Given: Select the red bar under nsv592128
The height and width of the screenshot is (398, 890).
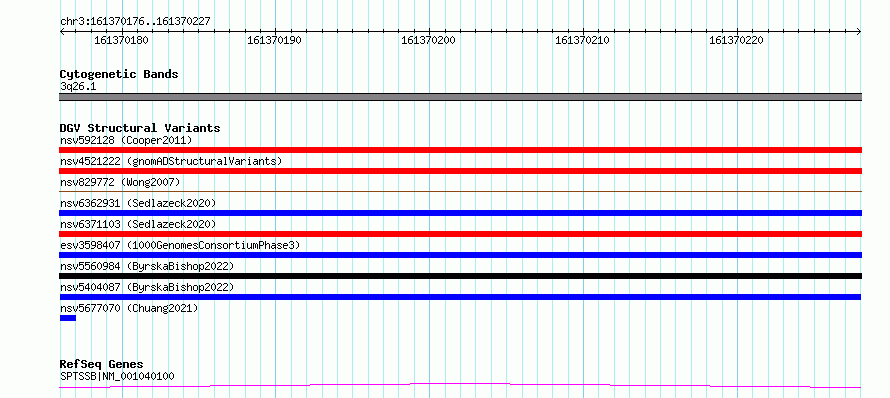Looking at the screenshot, I should click(460, 150).
